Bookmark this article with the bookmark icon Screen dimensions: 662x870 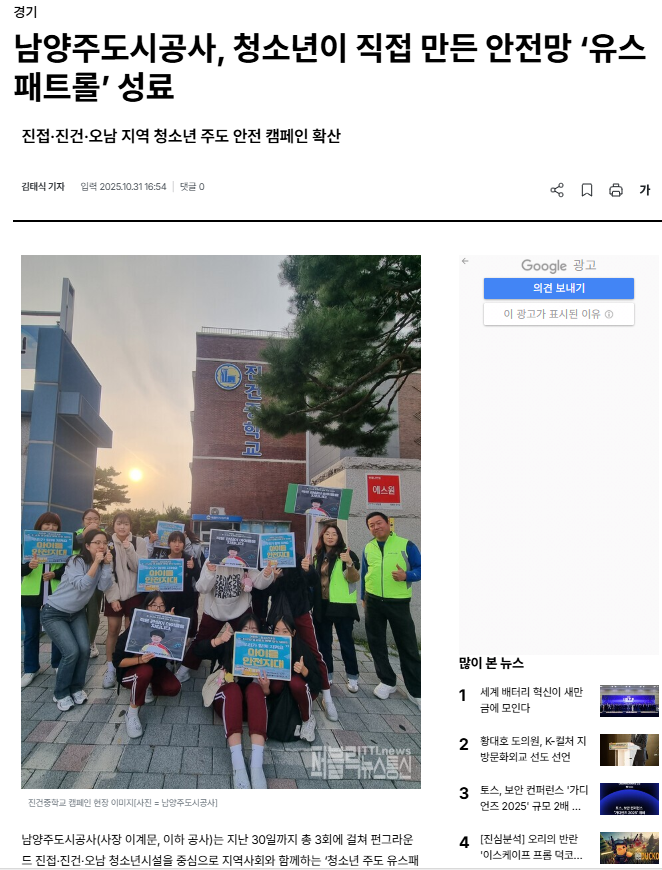587,190
